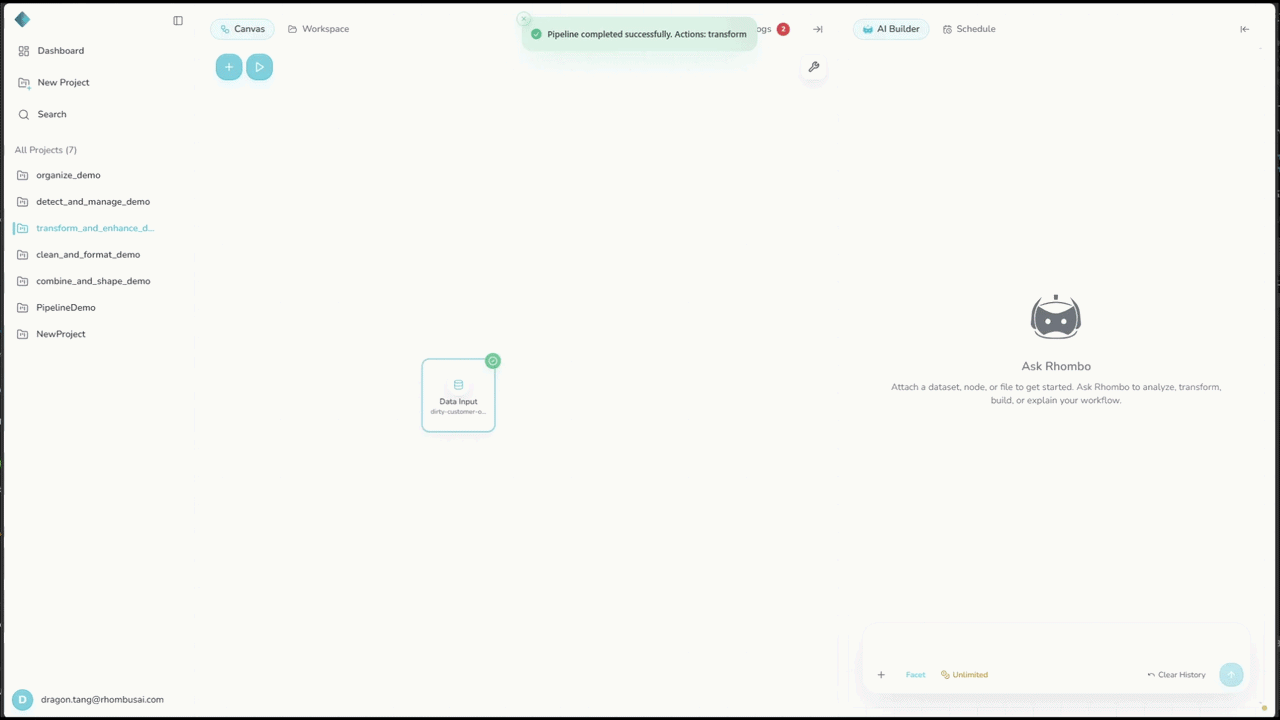Open the detect_and_manage_demo project

93,202
